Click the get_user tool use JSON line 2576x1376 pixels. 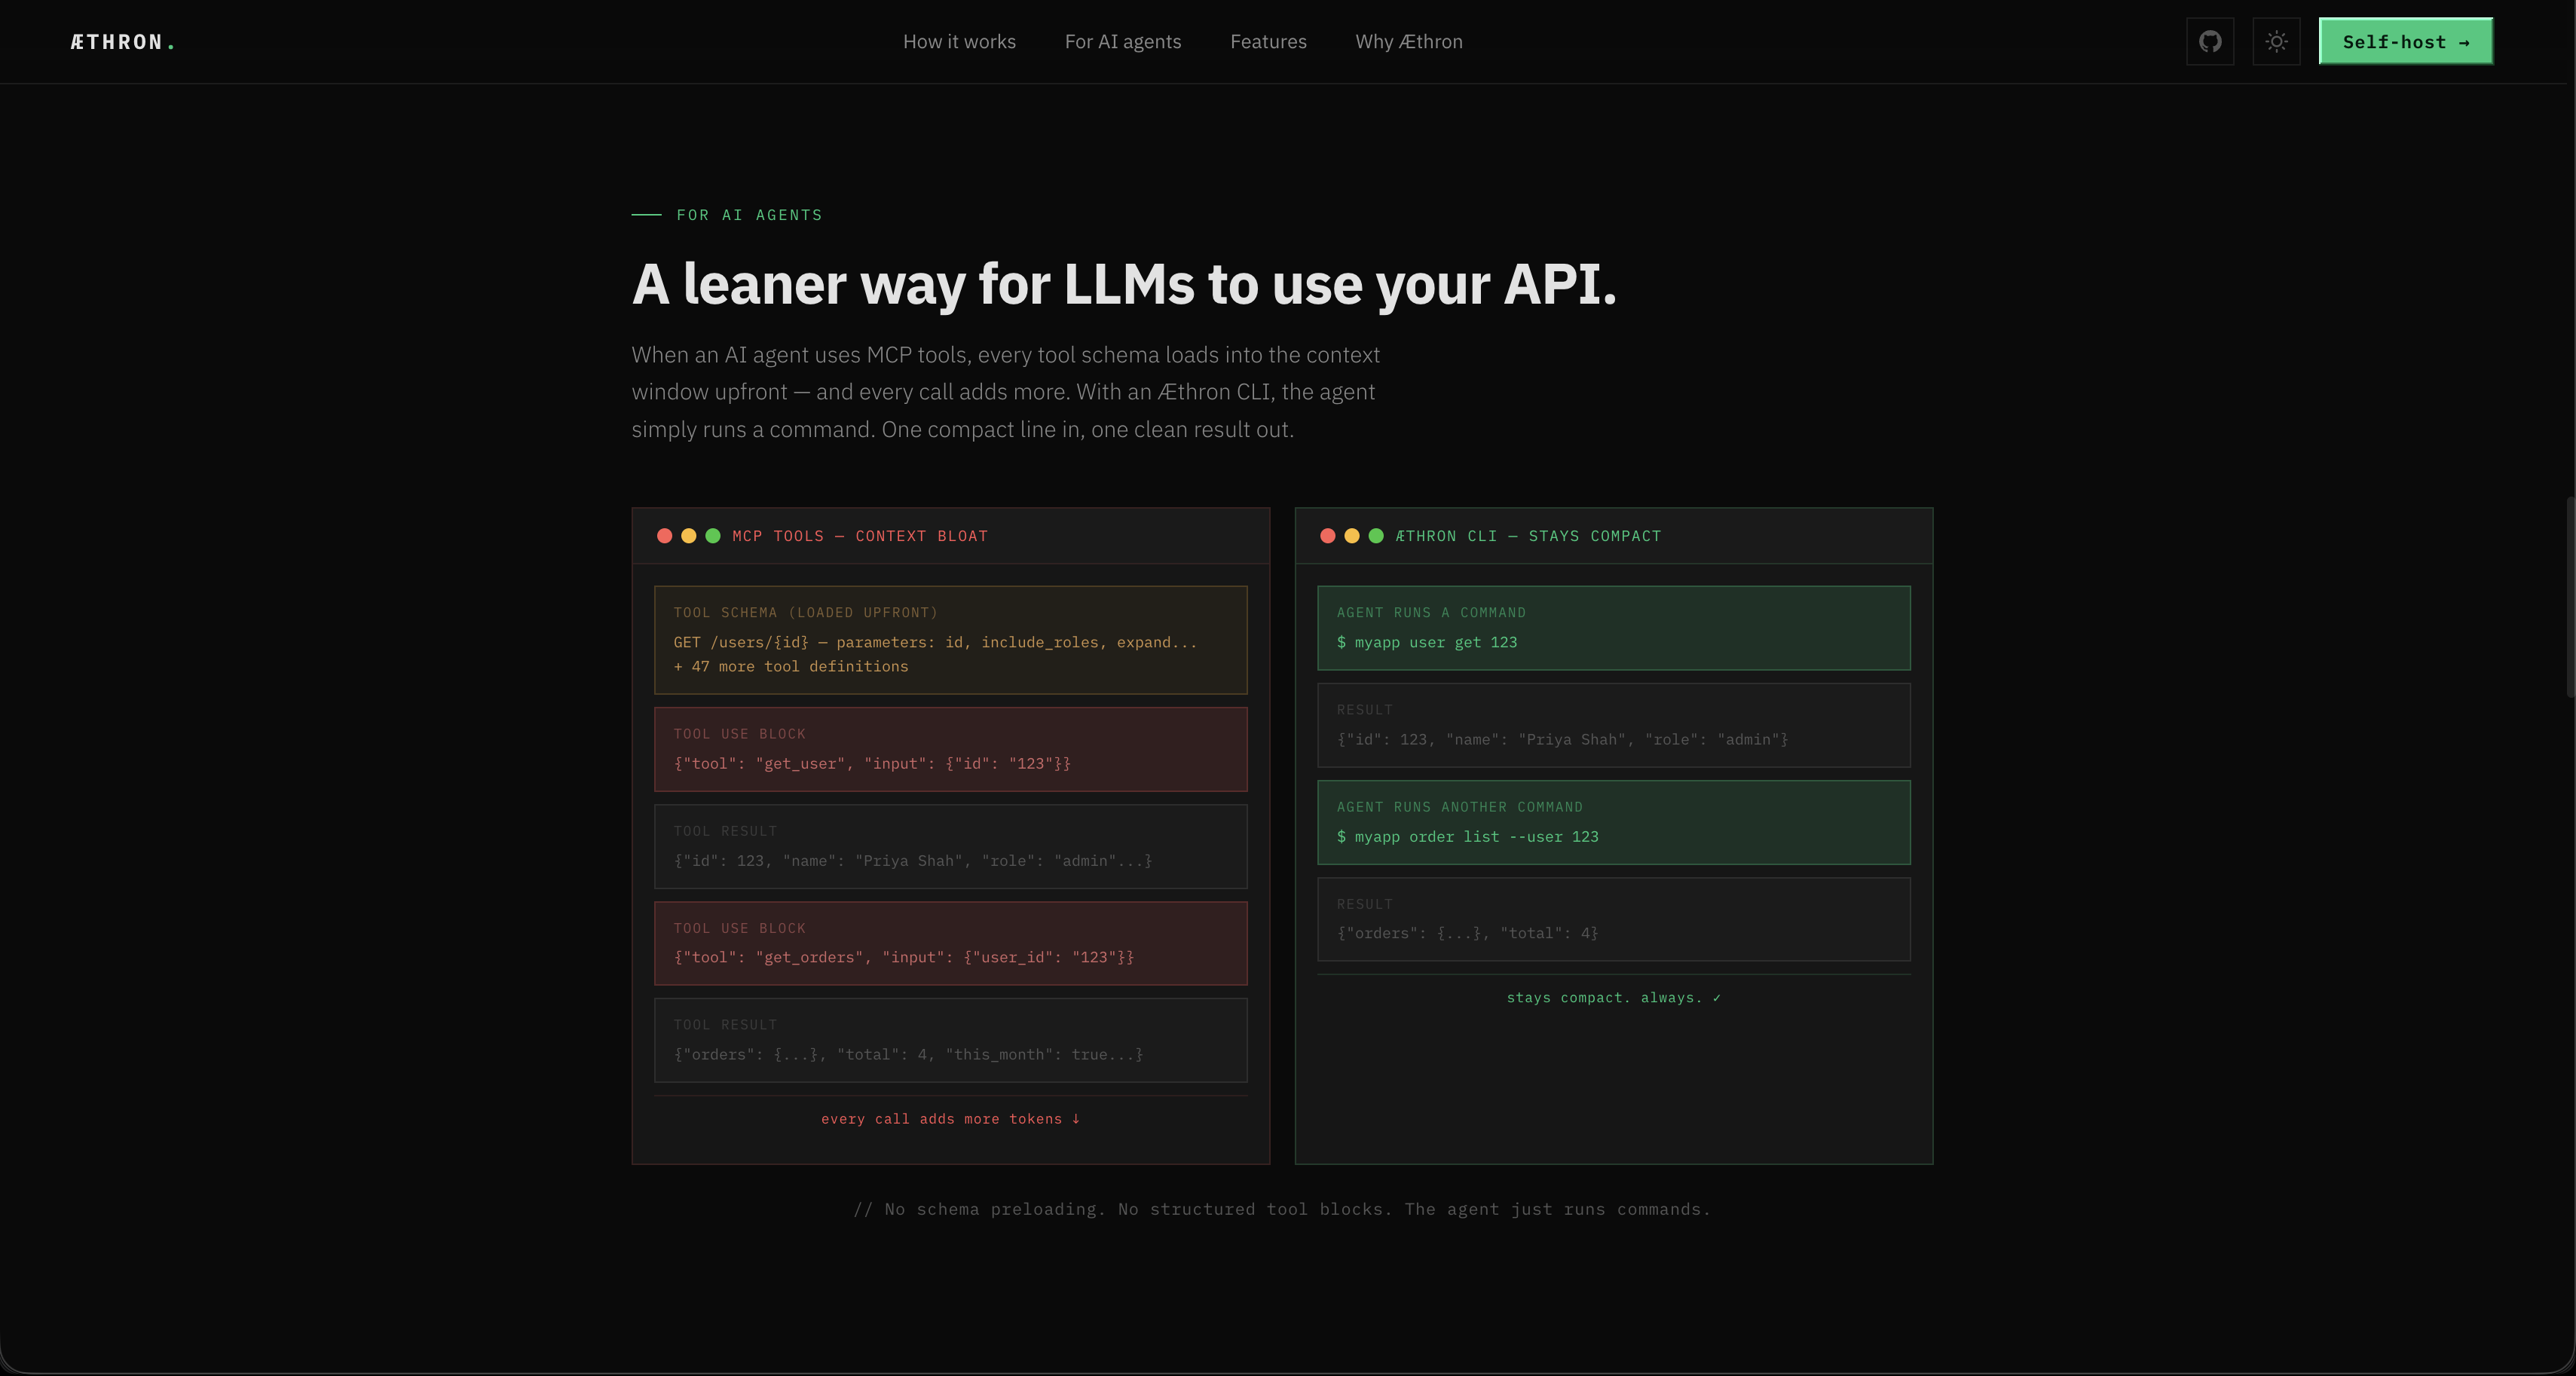tap(871, 763)
